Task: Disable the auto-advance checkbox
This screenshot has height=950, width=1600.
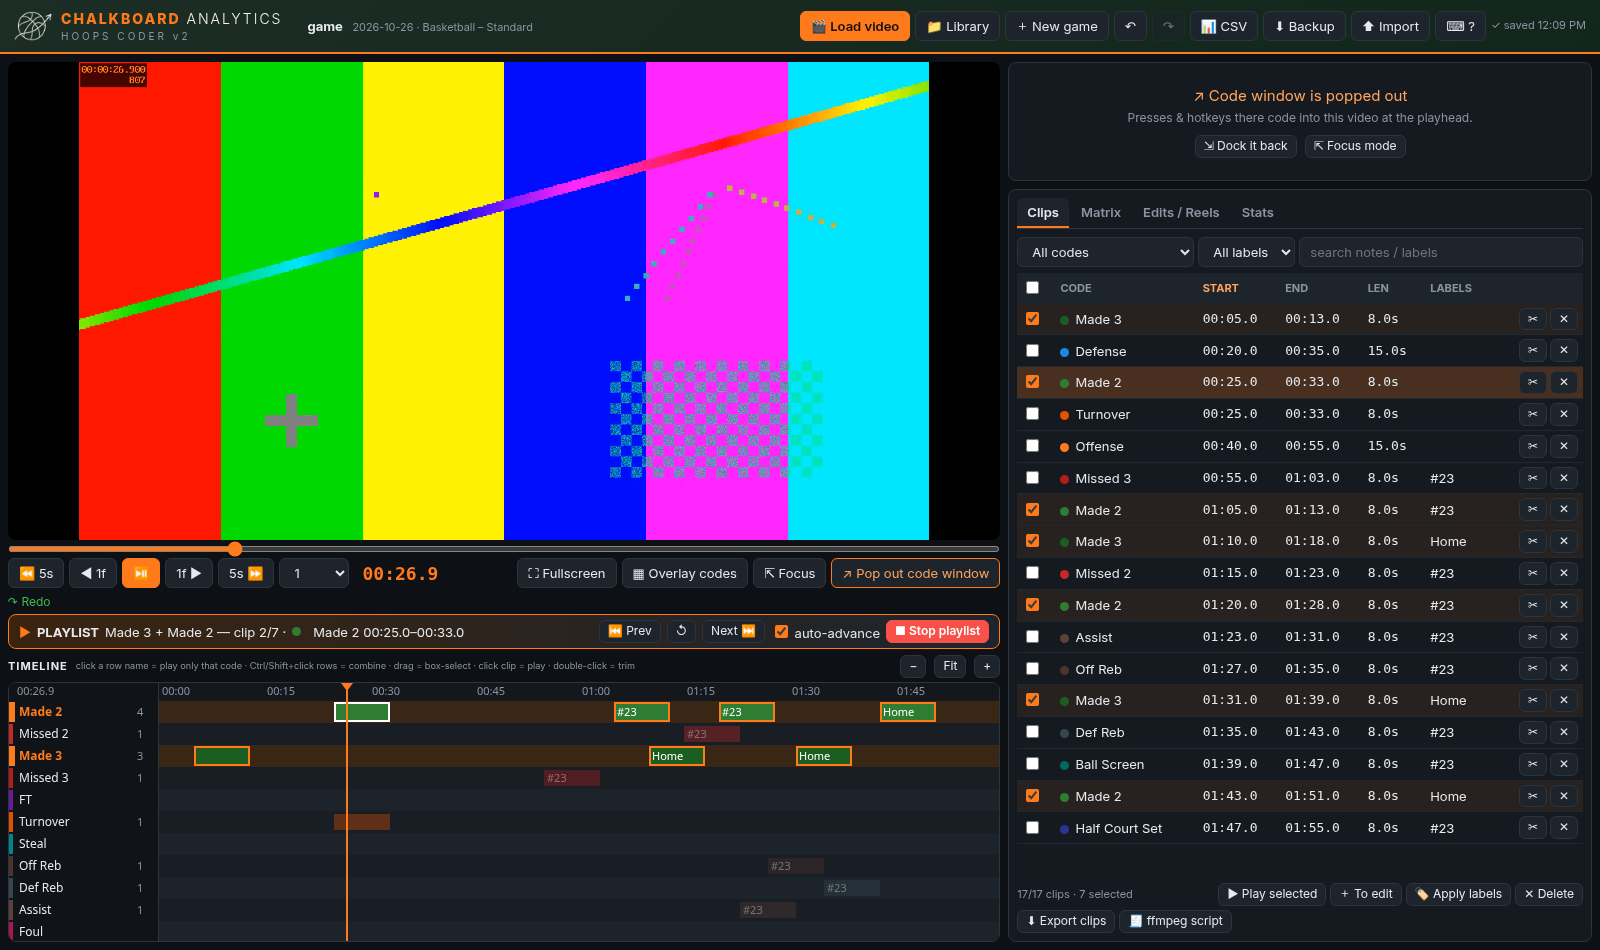Action: pyautogui.click(x=781, y=632)
